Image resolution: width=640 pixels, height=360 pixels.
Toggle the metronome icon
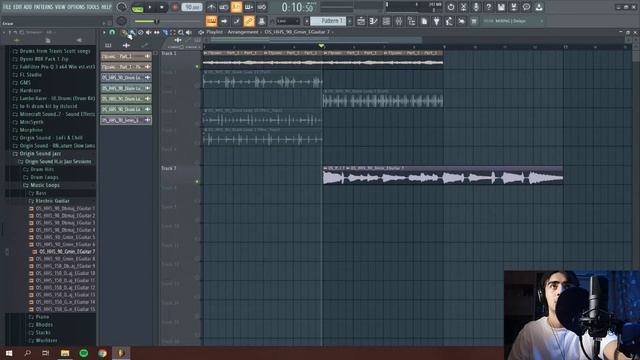(211, 7)
